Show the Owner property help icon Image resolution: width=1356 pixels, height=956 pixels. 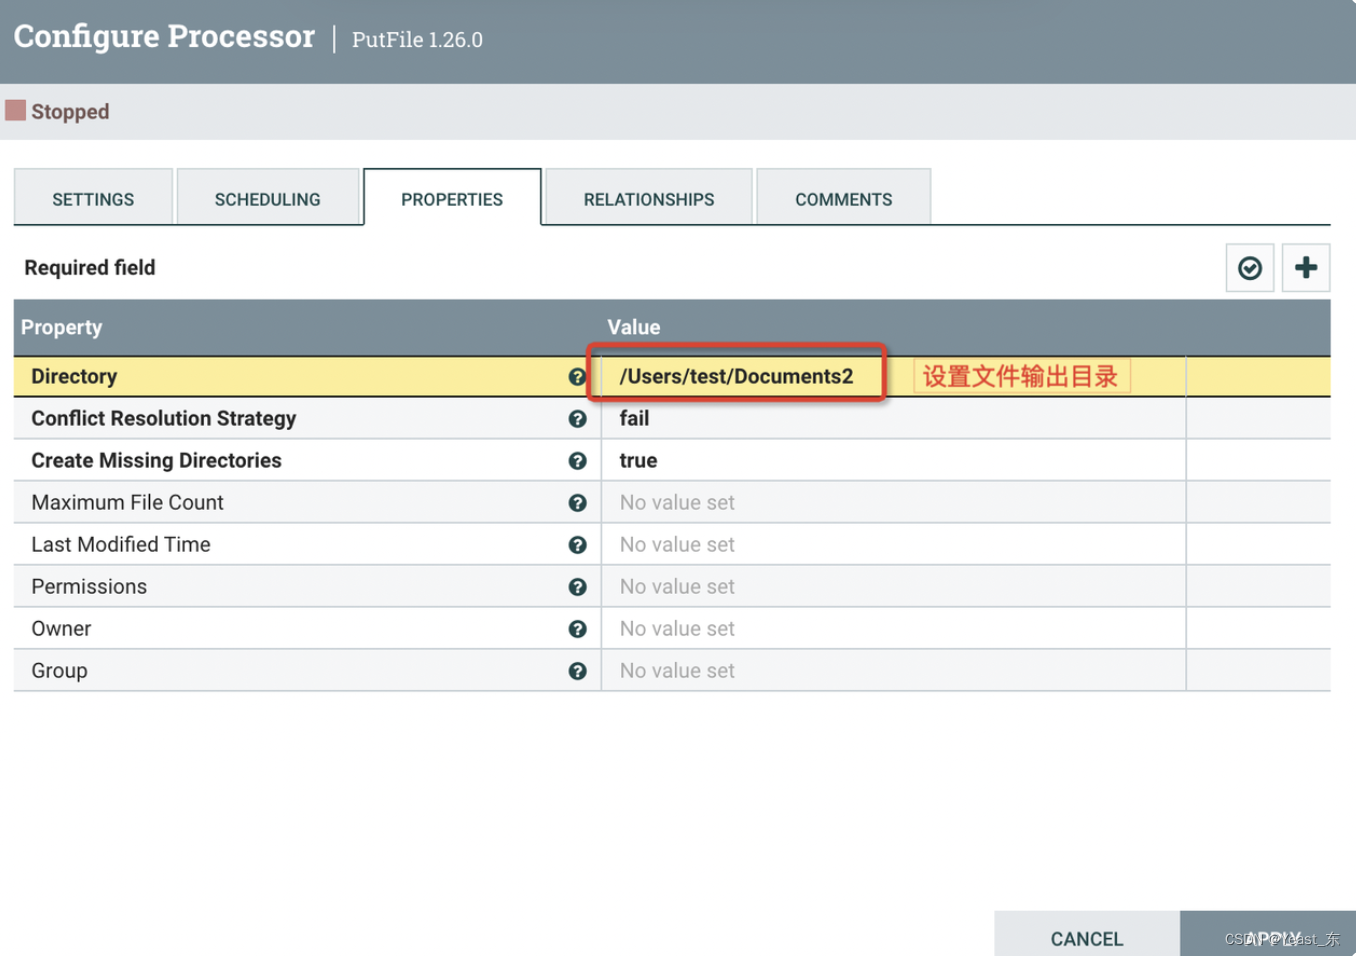pos(577,629)
